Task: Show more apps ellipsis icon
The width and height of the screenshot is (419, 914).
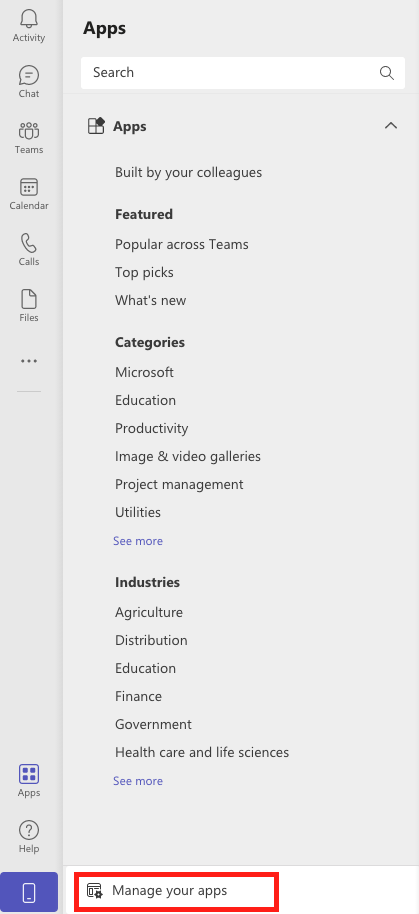Action: (x=29, y=361)
